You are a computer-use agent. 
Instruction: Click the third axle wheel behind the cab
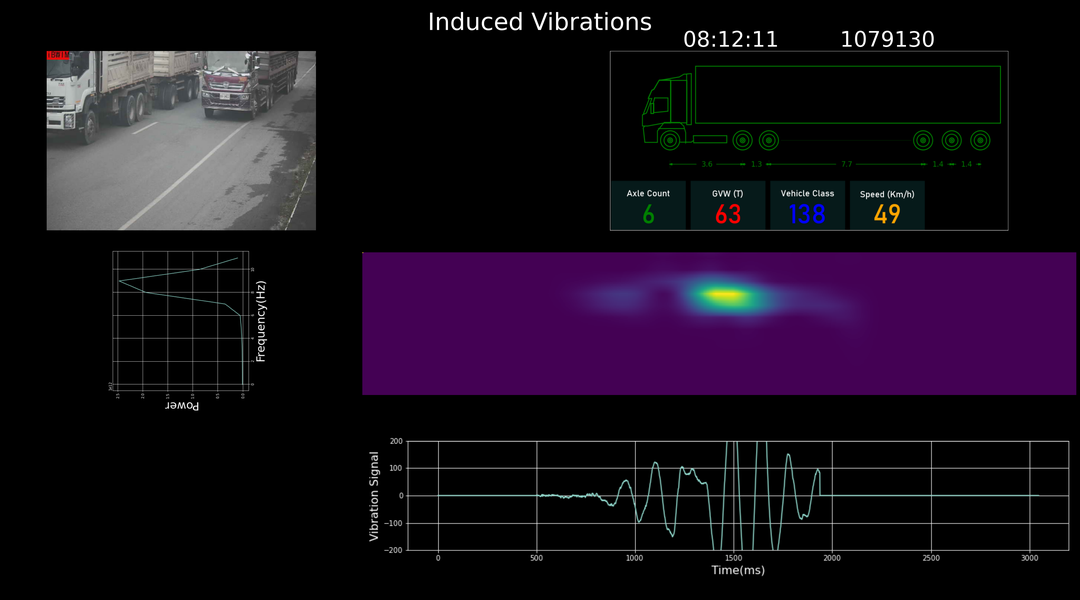(768, 141)
